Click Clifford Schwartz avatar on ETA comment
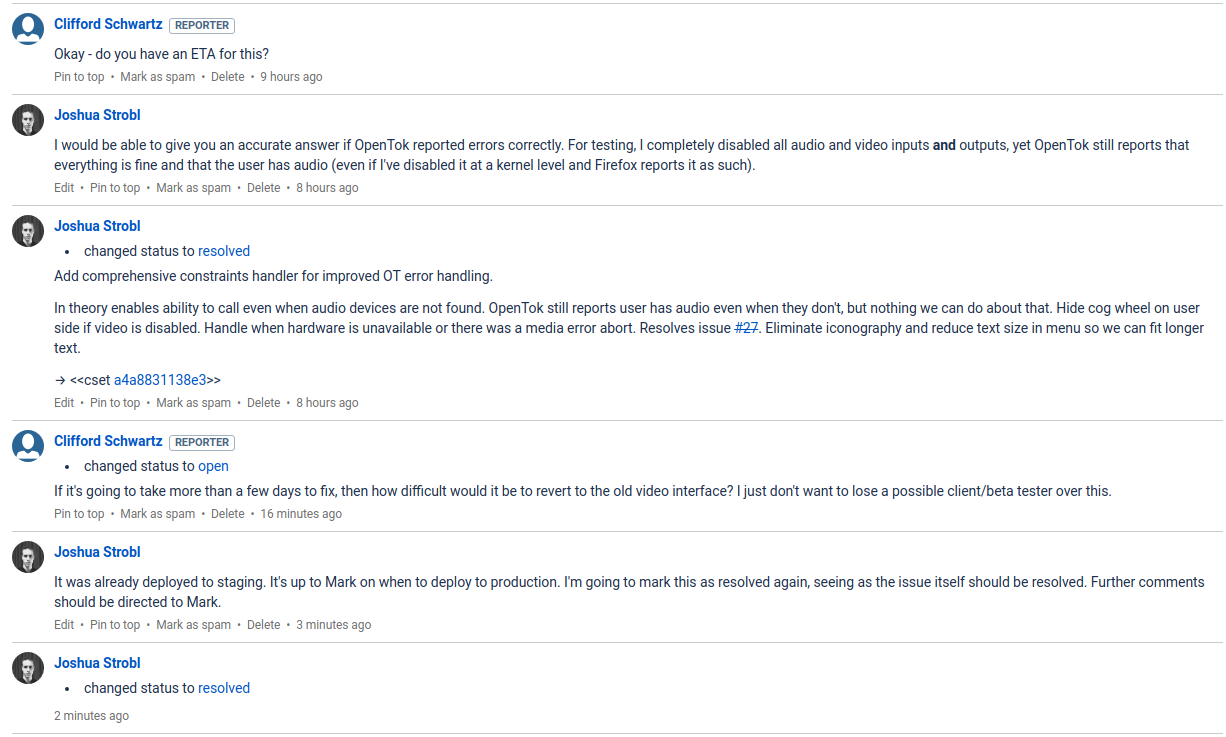 tap(28, 29)
